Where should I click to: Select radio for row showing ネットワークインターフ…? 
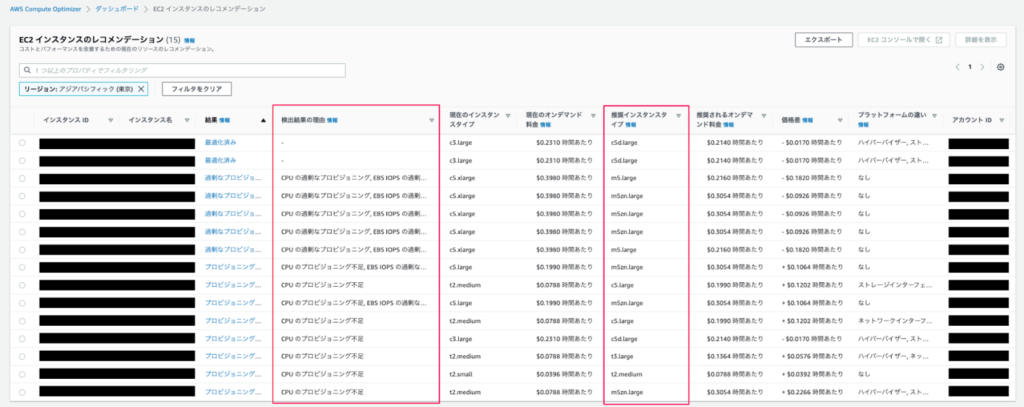[22, 321]
